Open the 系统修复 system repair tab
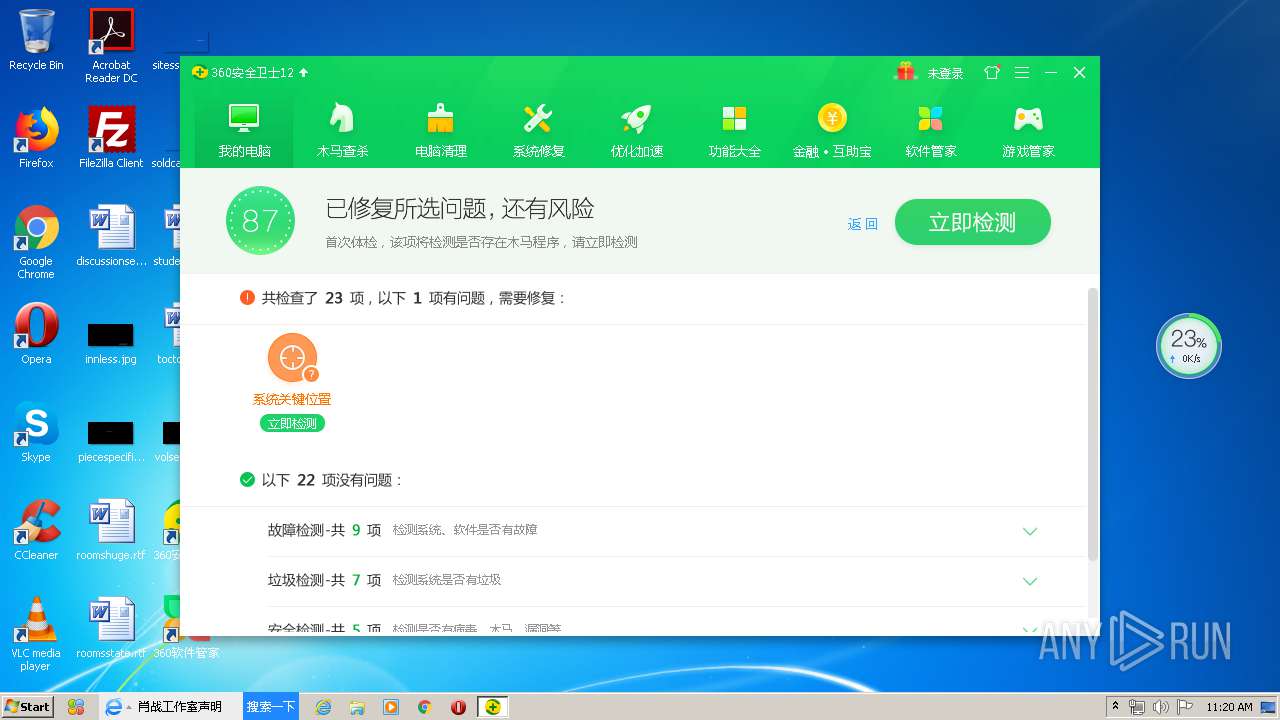This screenshot has height=720, width=1280. [x=538, y=130]
